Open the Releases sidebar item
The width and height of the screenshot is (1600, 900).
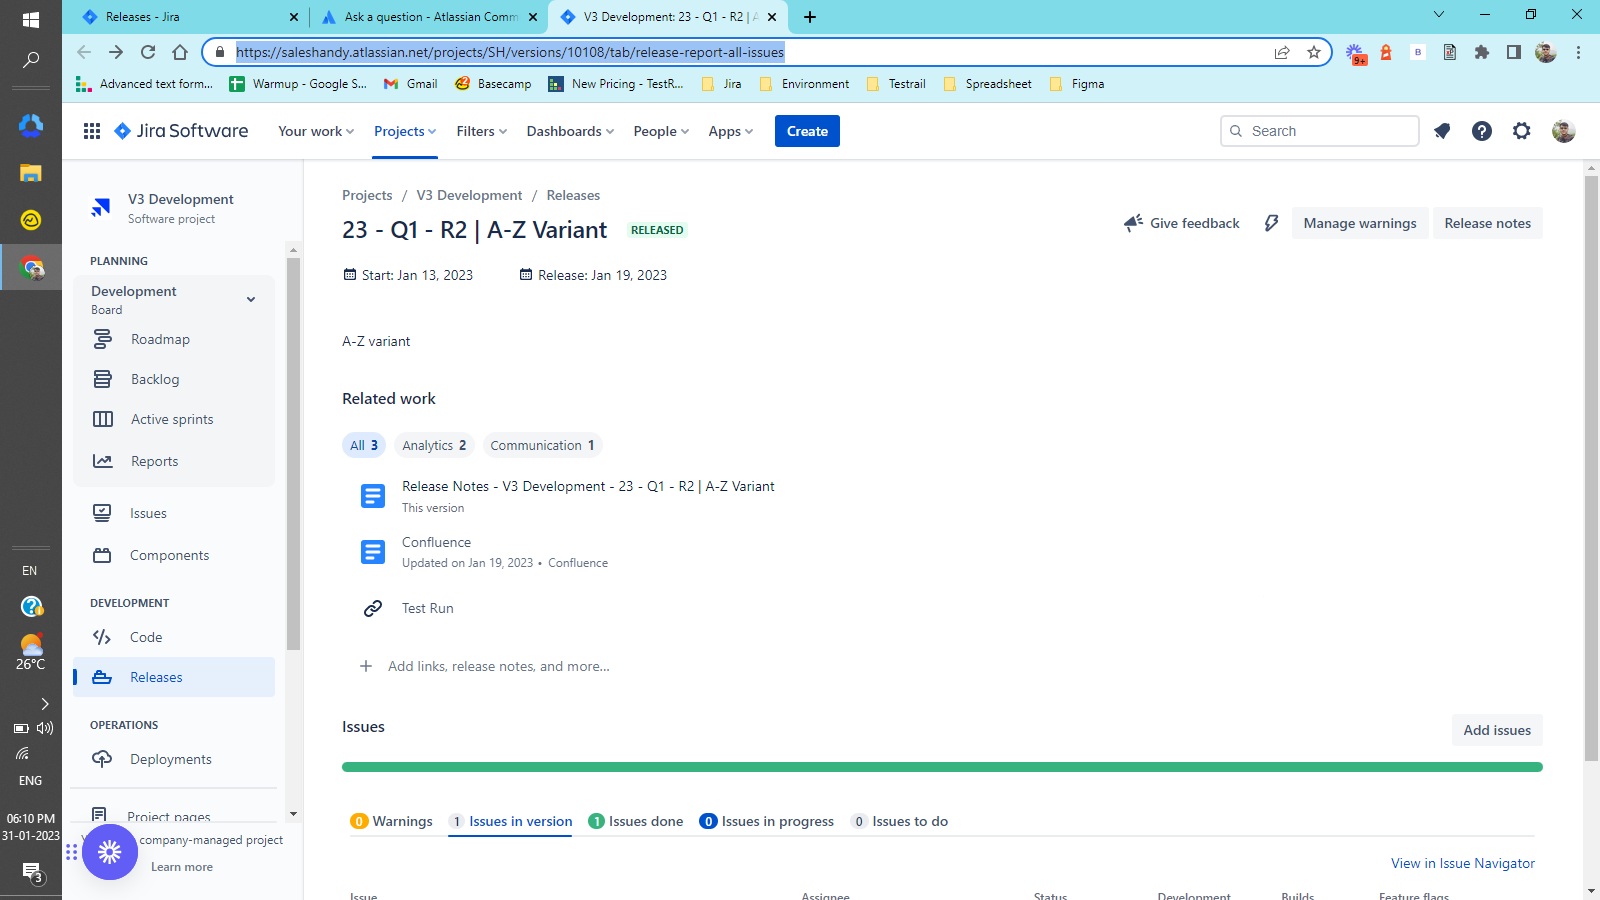click(x=174, y=677)
